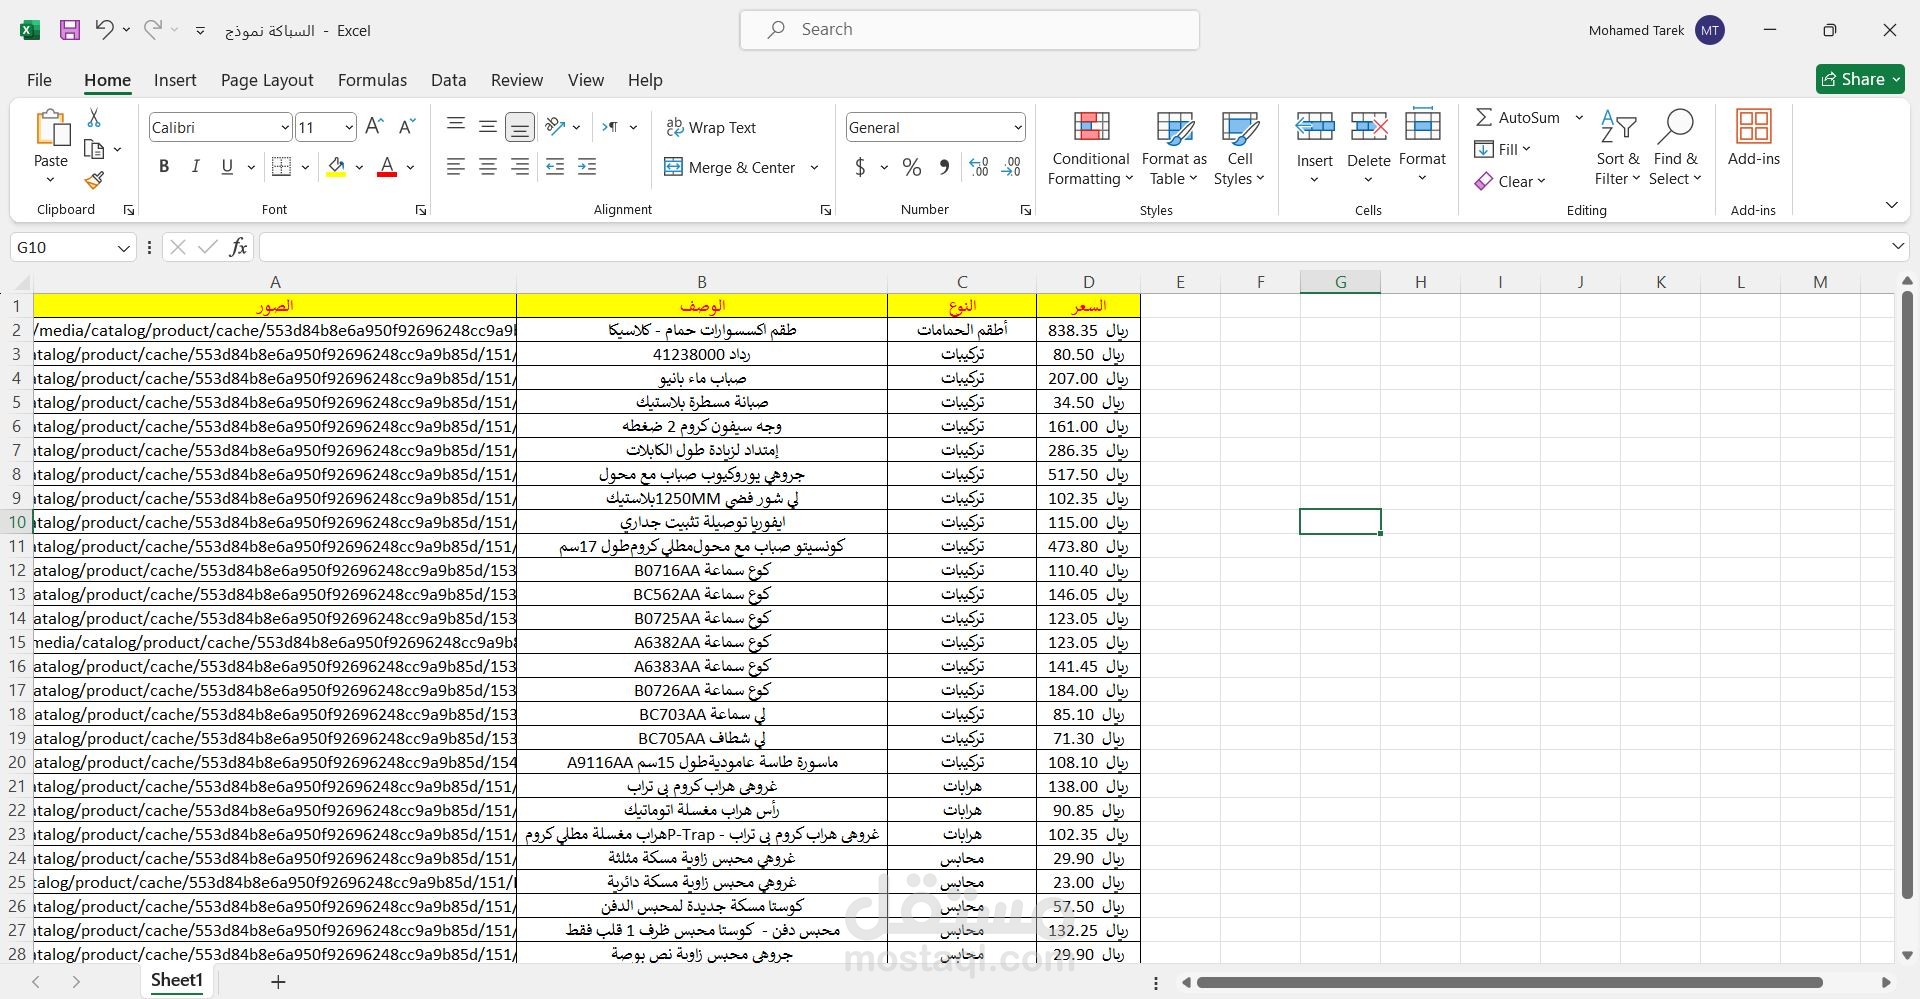Click the Save icon in title bar

tap(69, 30)
